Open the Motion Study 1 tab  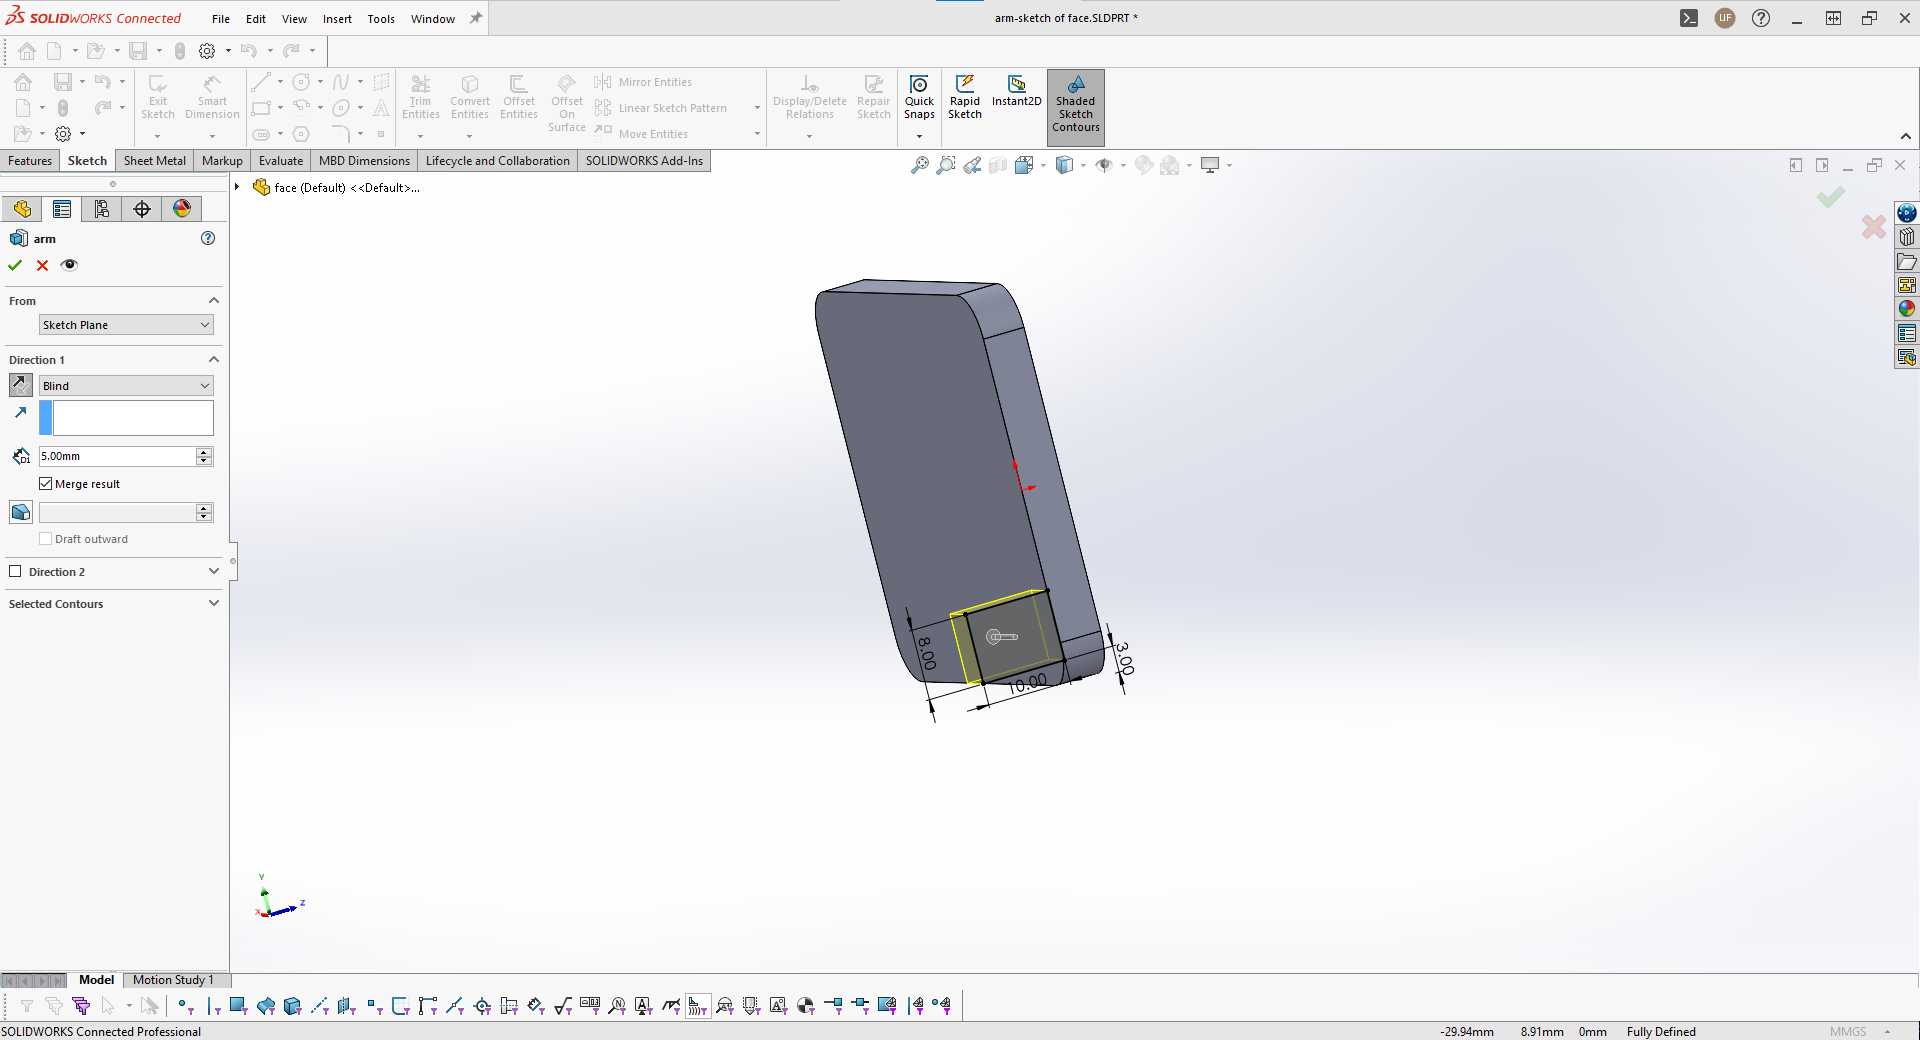point(173,980)
